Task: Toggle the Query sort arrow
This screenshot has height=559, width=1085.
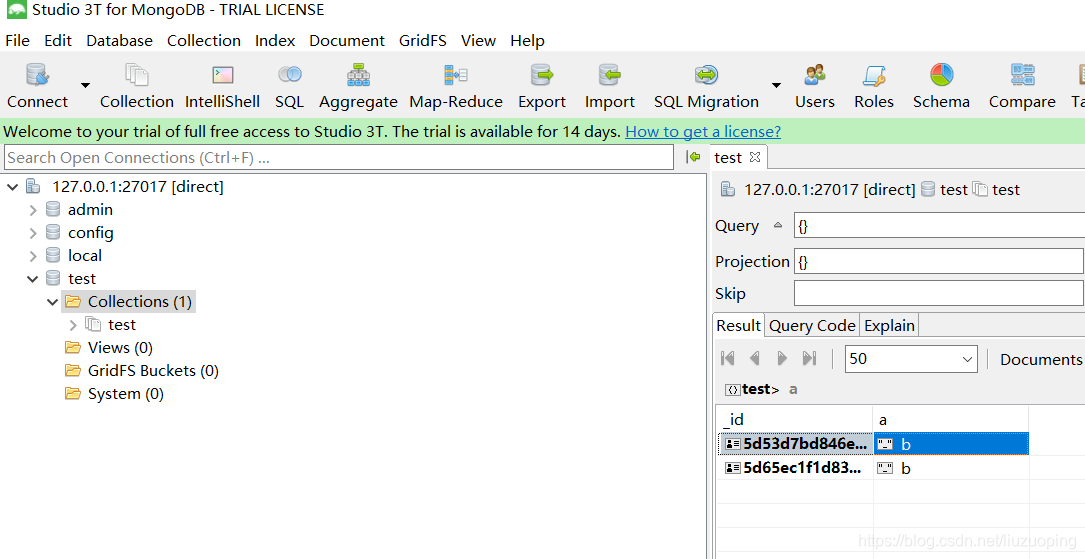Action: pos(778,225)
